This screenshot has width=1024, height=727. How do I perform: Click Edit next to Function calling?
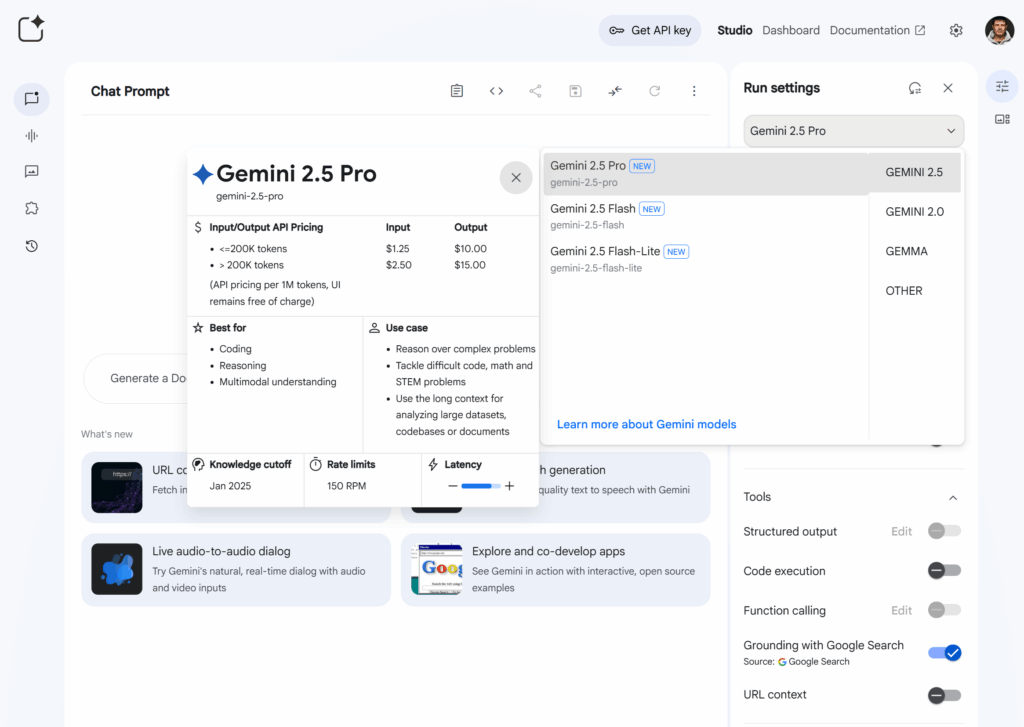pos(901,611)
